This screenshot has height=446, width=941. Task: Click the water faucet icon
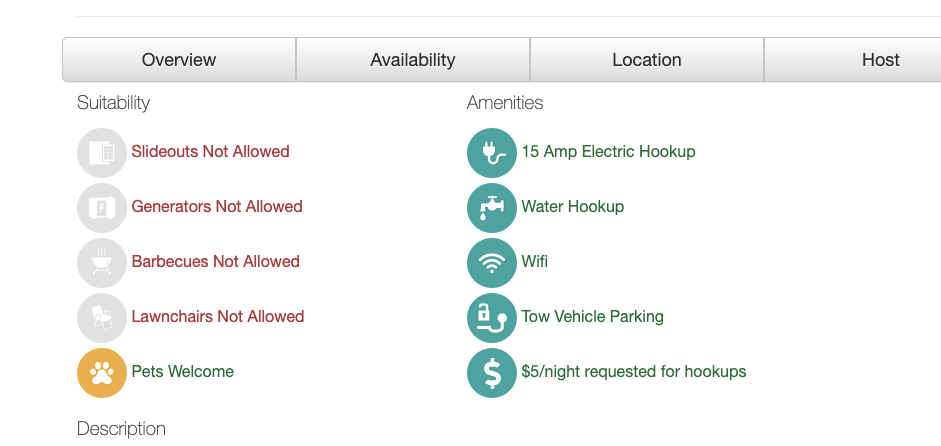492,208
